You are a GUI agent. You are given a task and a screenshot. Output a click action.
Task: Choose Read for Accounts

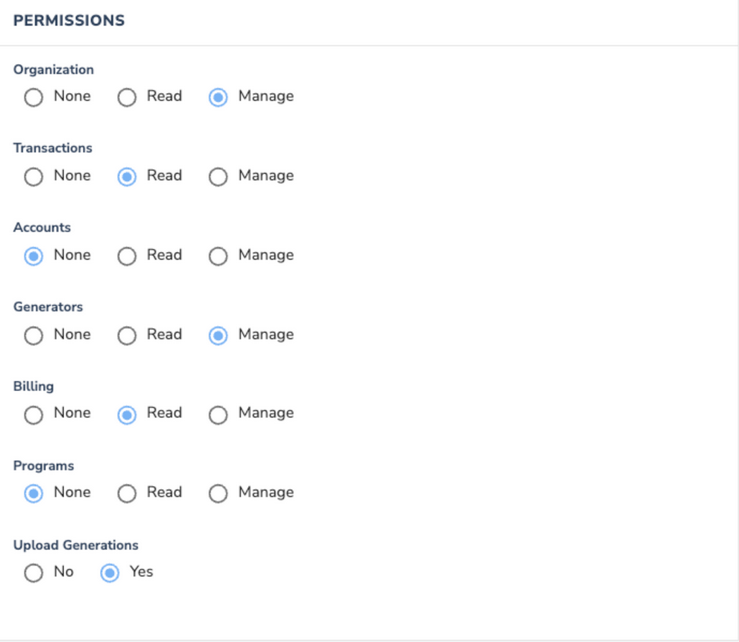click(x=127, y=256)
